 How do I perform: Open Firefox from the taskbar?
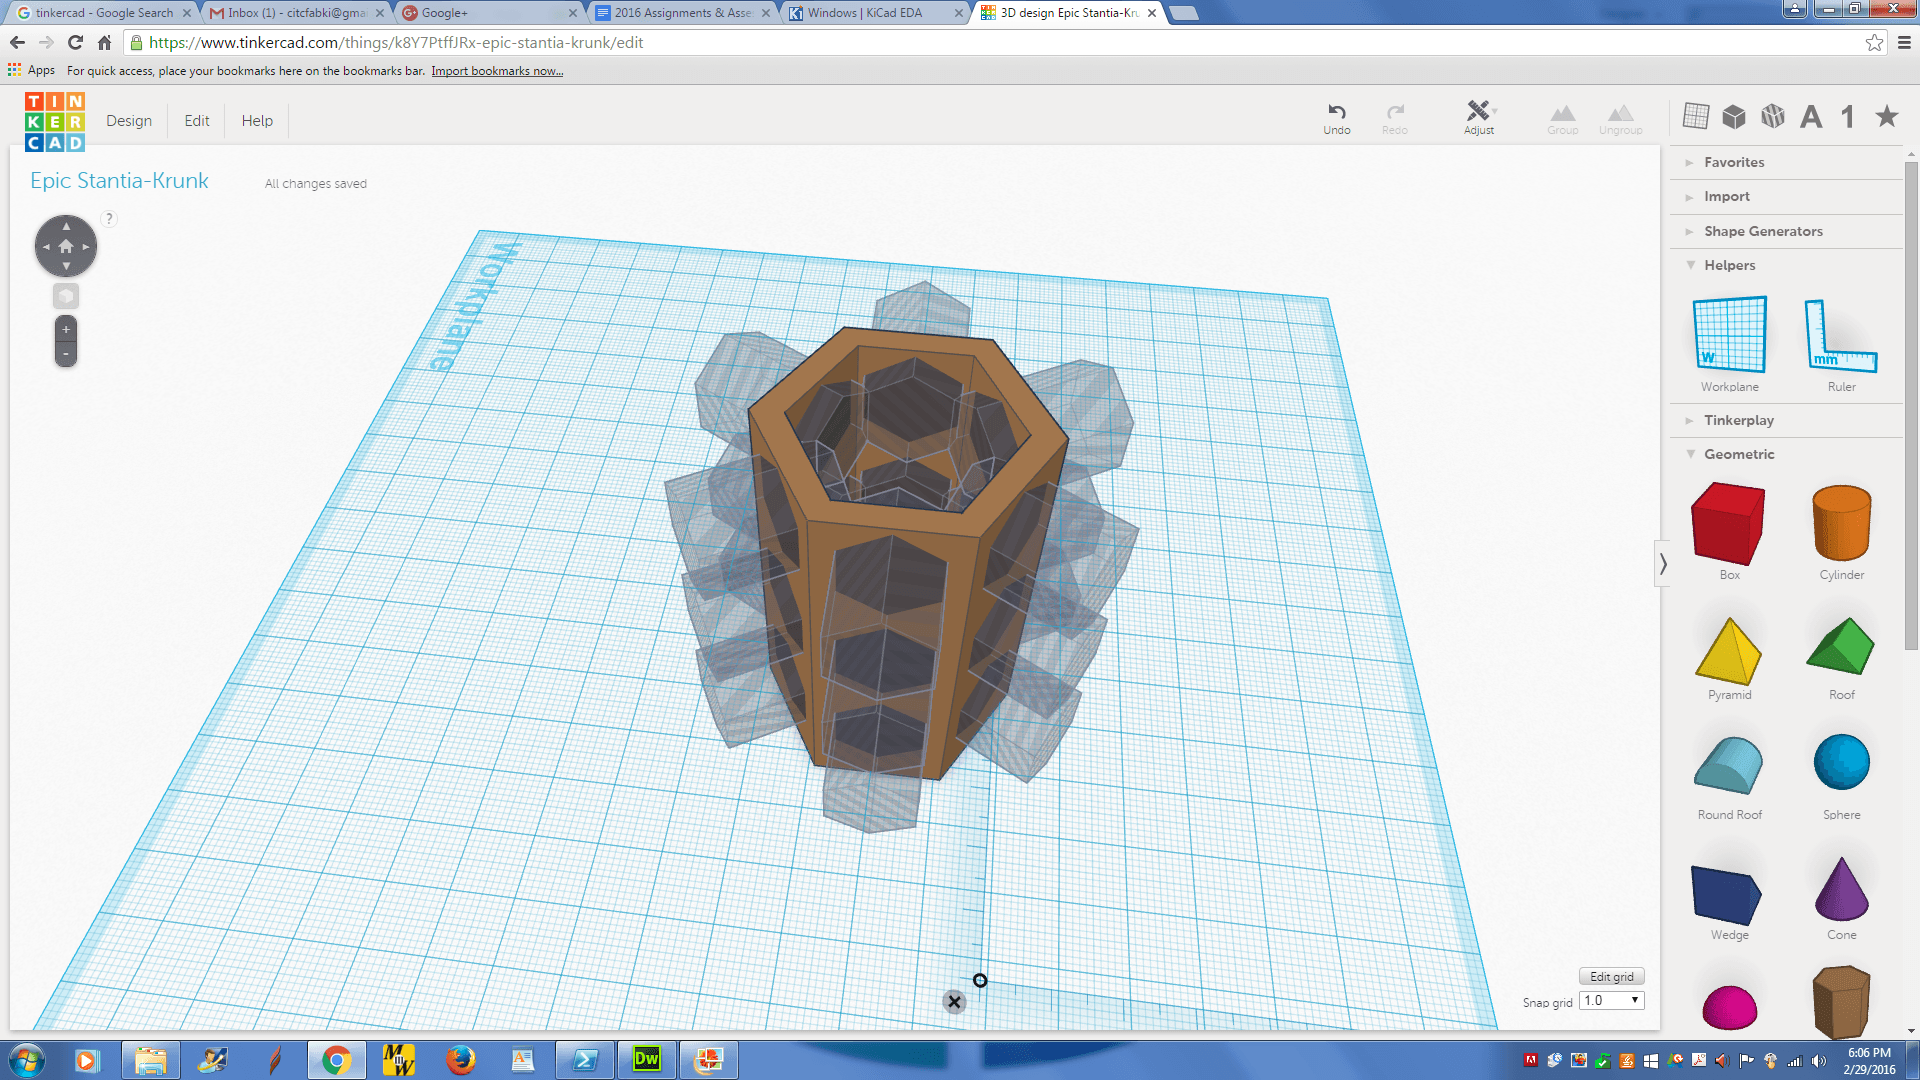click(x=460, y=1060)
